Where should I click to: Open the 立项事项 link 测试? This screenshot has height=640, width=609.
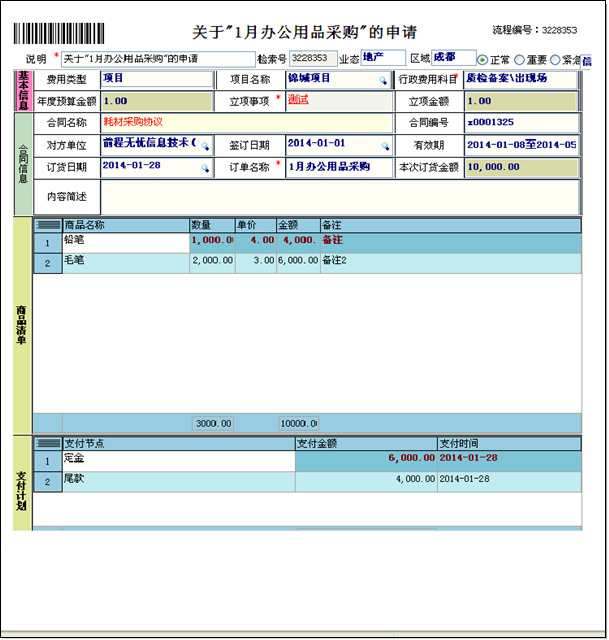[x=298, y=99]
